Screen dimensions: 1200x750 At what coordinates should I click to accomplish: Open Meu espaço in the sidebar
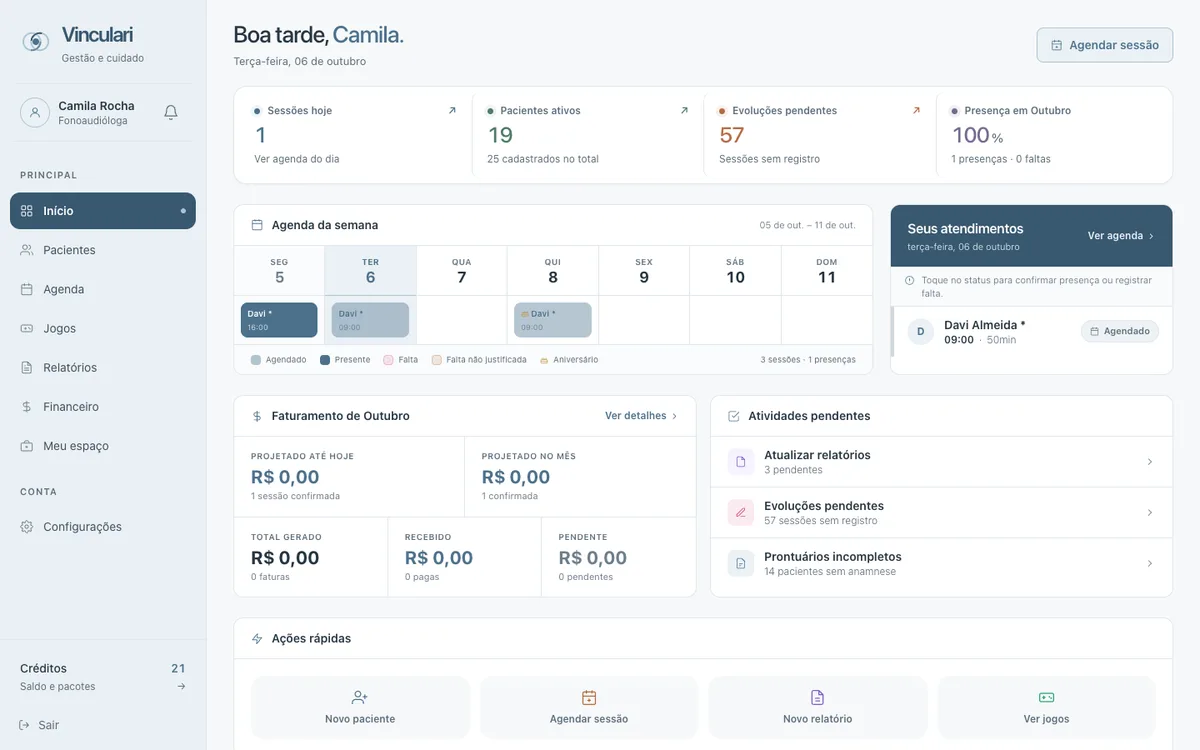tap(103, 446)
